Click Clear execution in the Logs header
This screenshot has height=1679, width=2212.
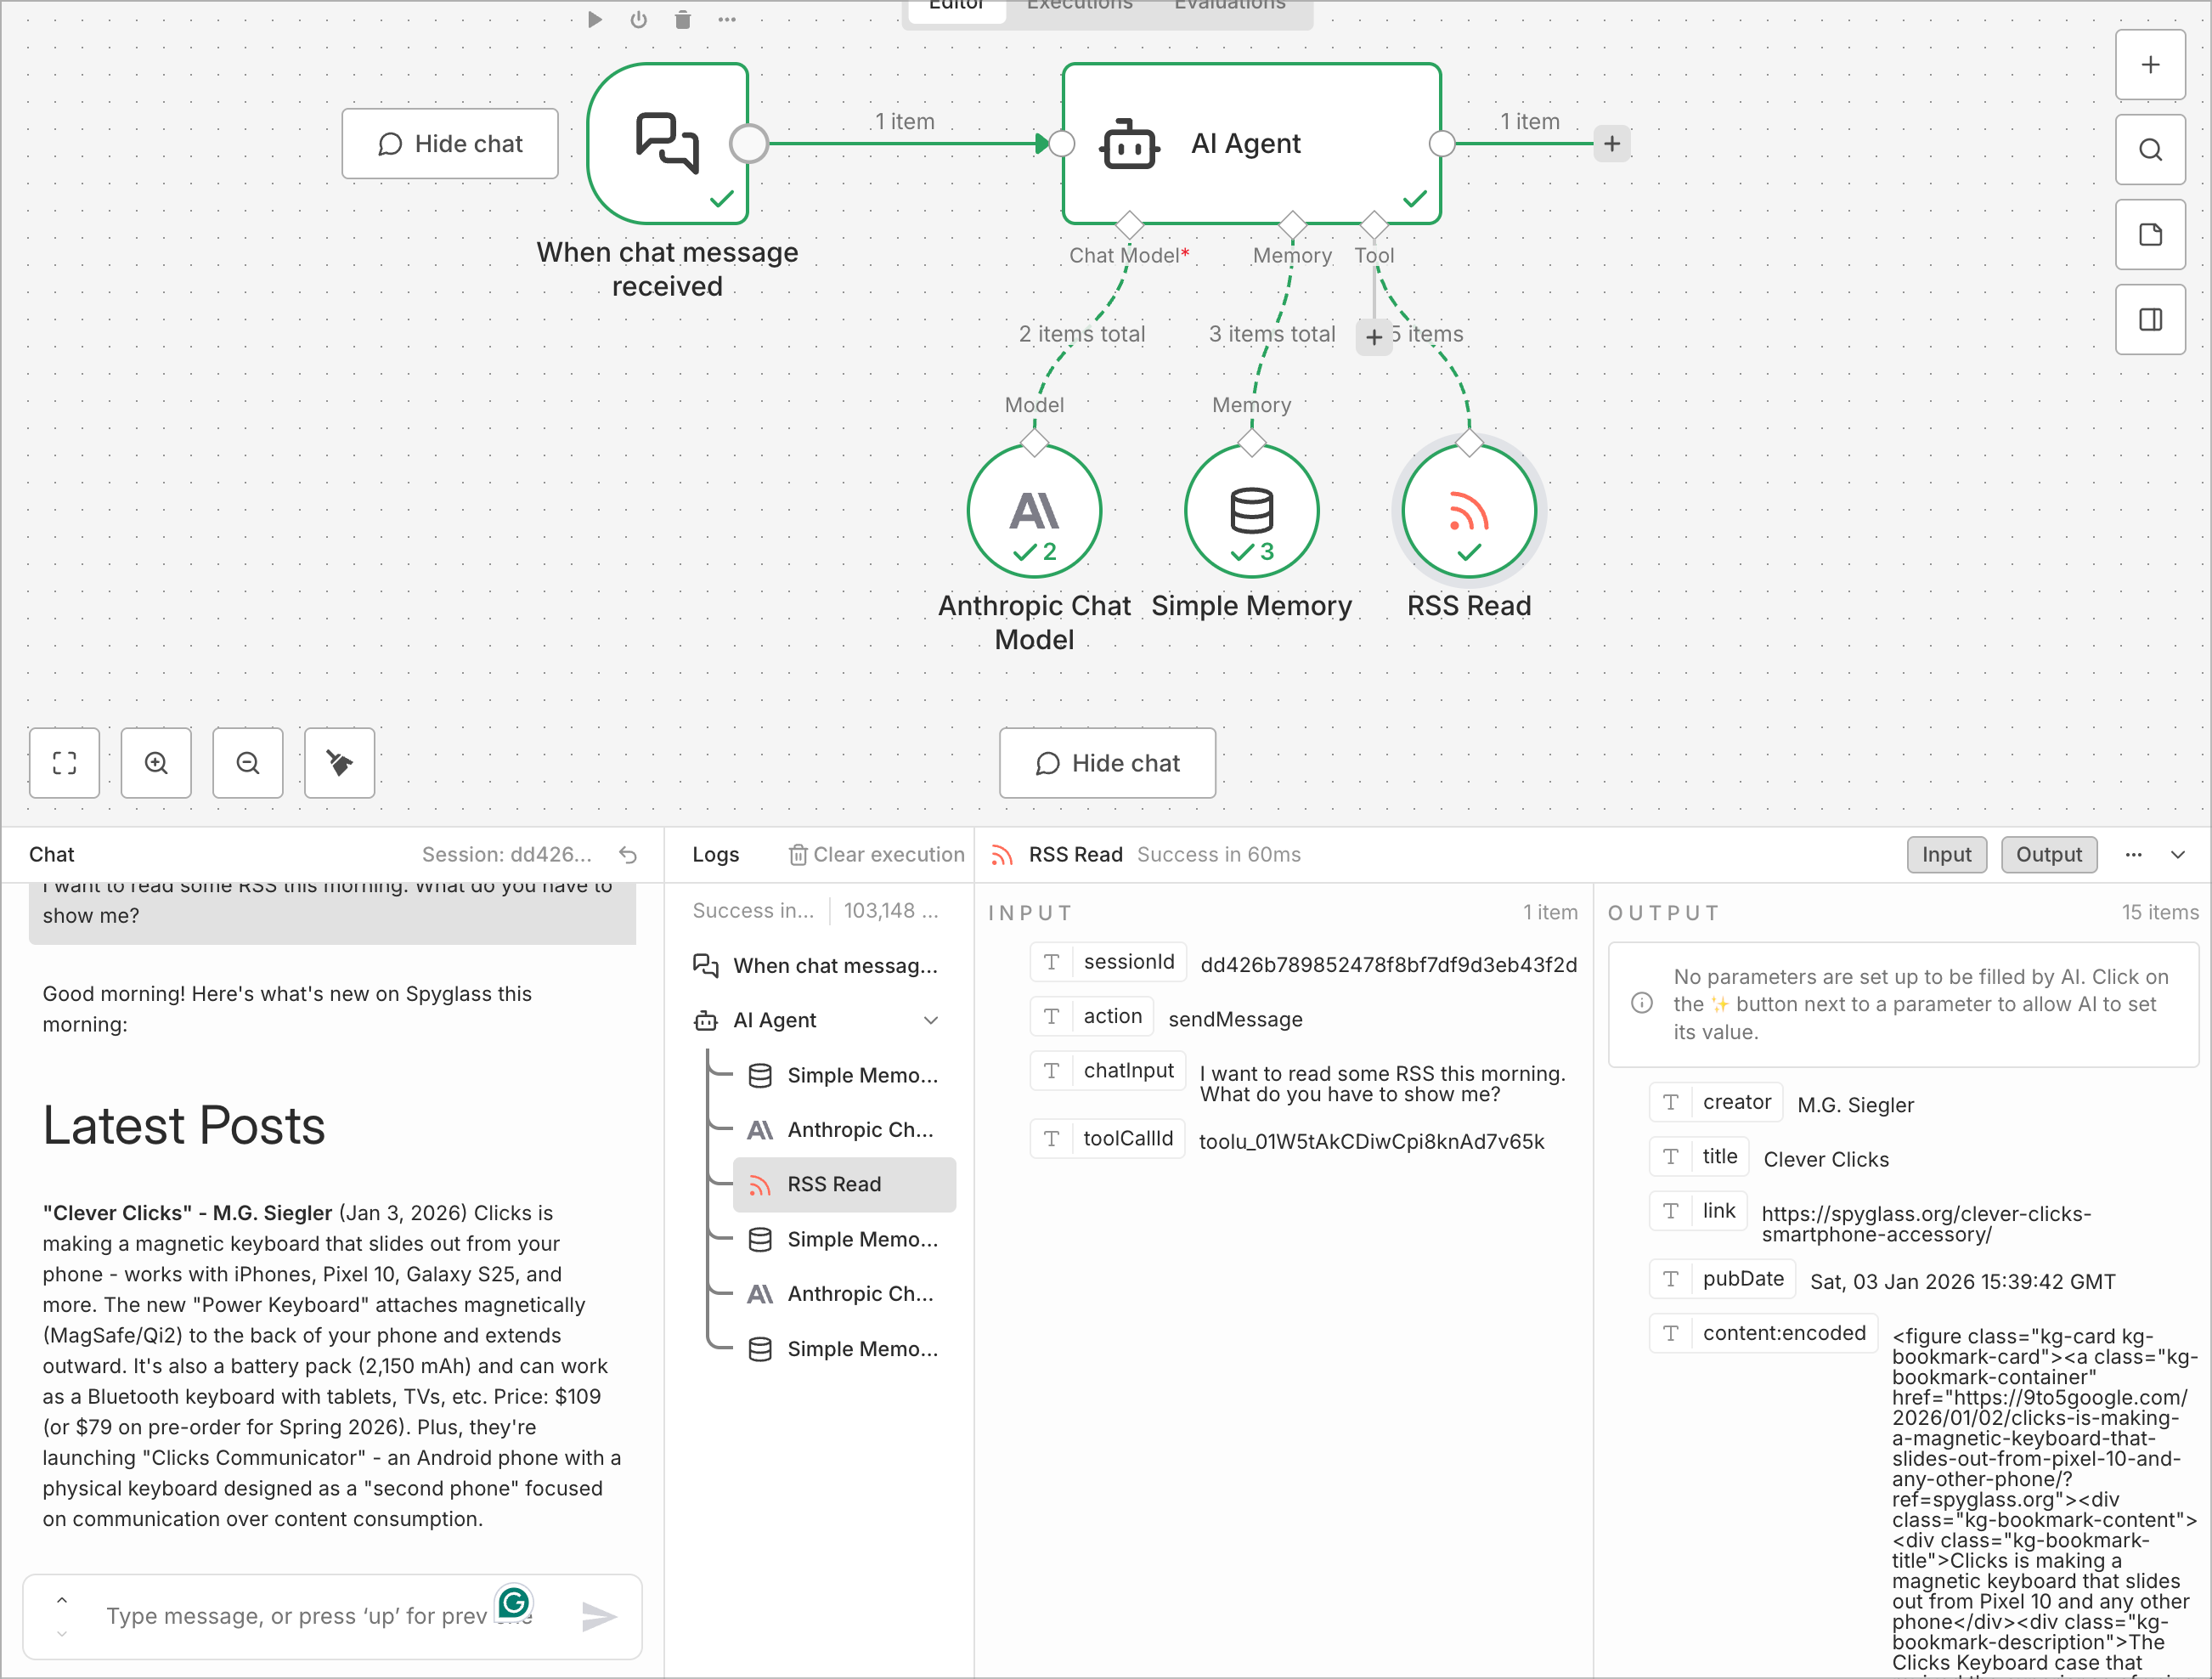pyautogui.click(x=877, y=854)
